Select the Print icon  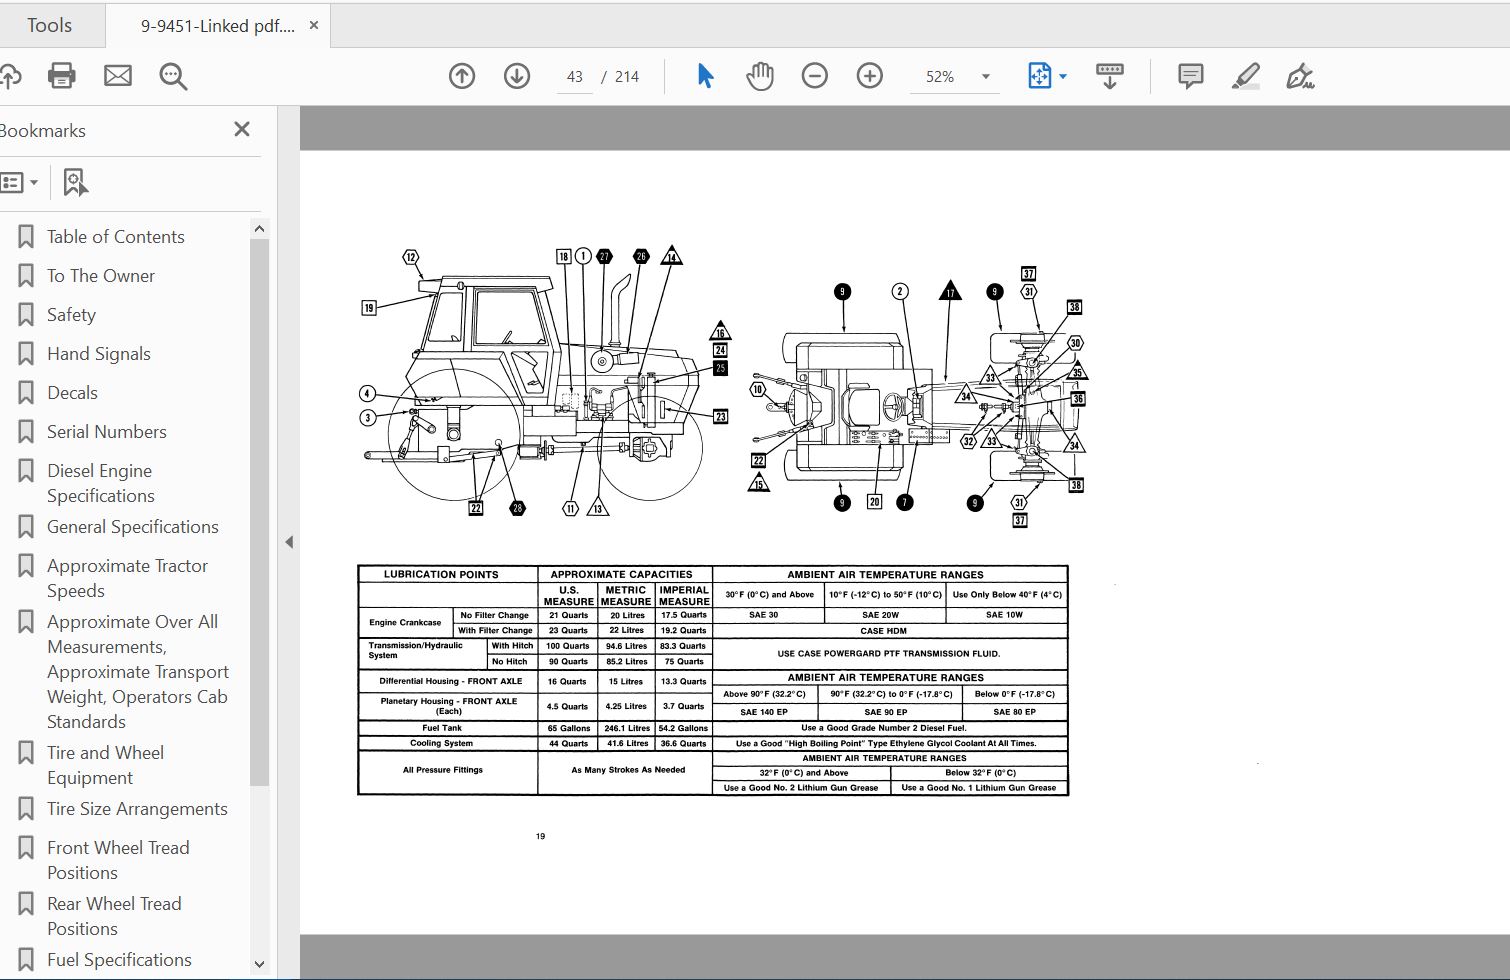pyautogui.click(x=61, y=76)
